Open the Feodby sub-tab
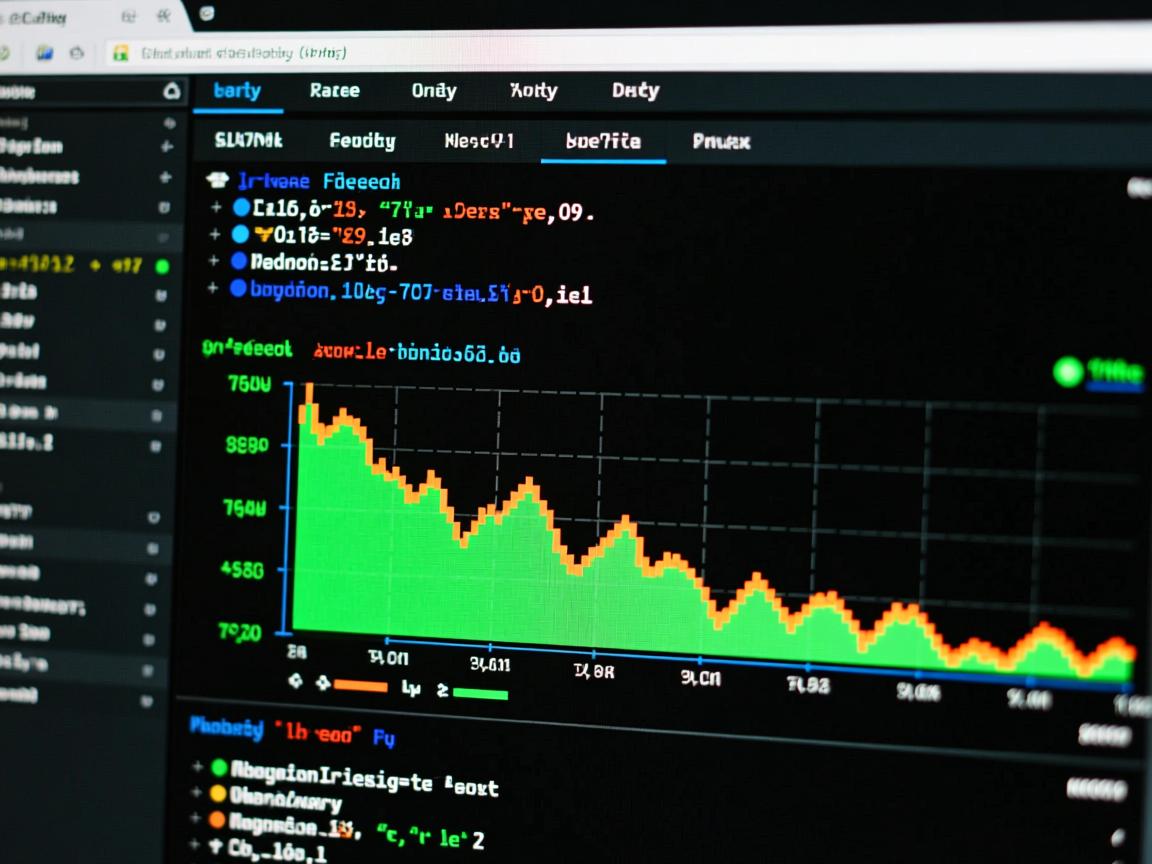Screen dimensions: 1152x864 (x=362, y=141)
